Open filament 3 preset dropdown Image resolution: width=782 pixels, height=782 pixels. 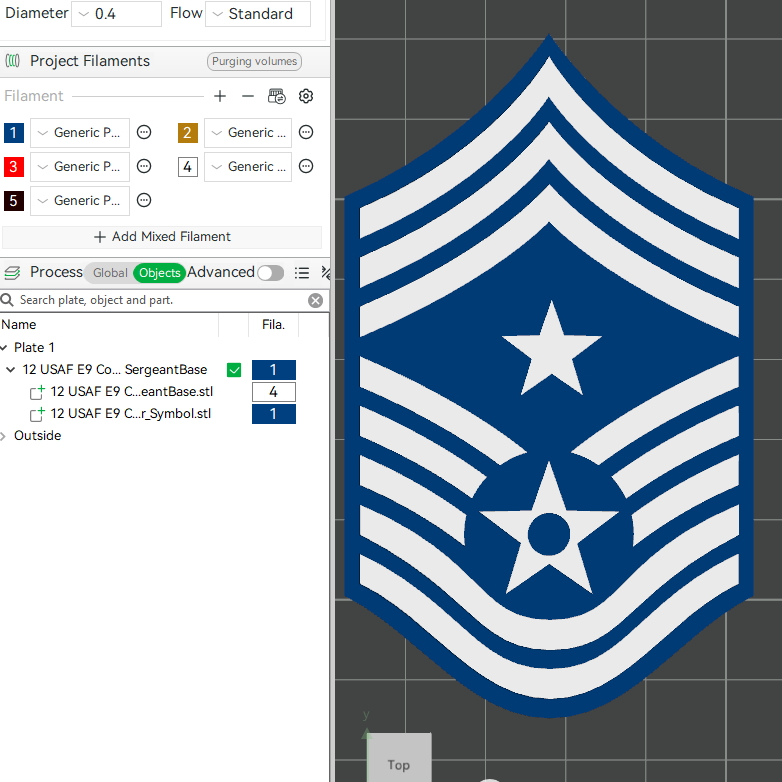(x=80, y=167)
